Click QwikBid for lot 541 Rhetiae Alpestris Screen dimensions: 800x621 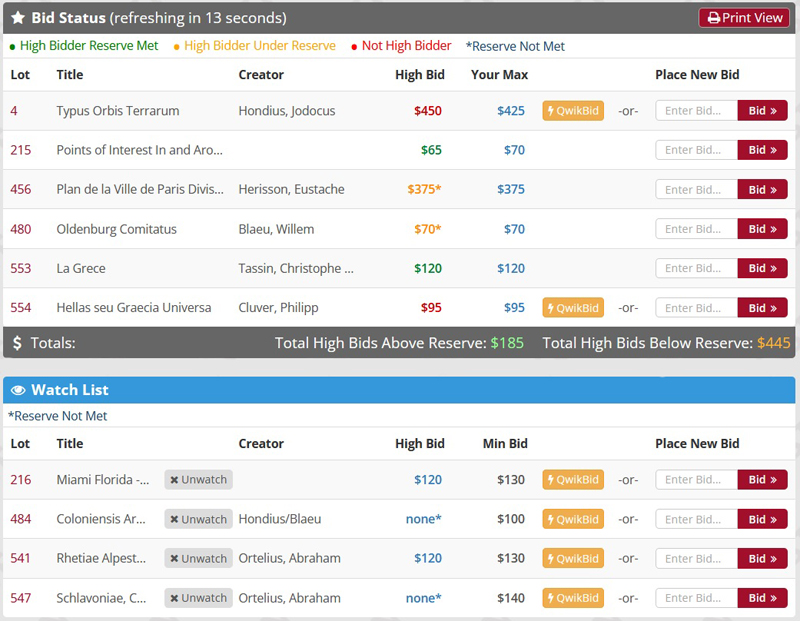coord(574,559)
